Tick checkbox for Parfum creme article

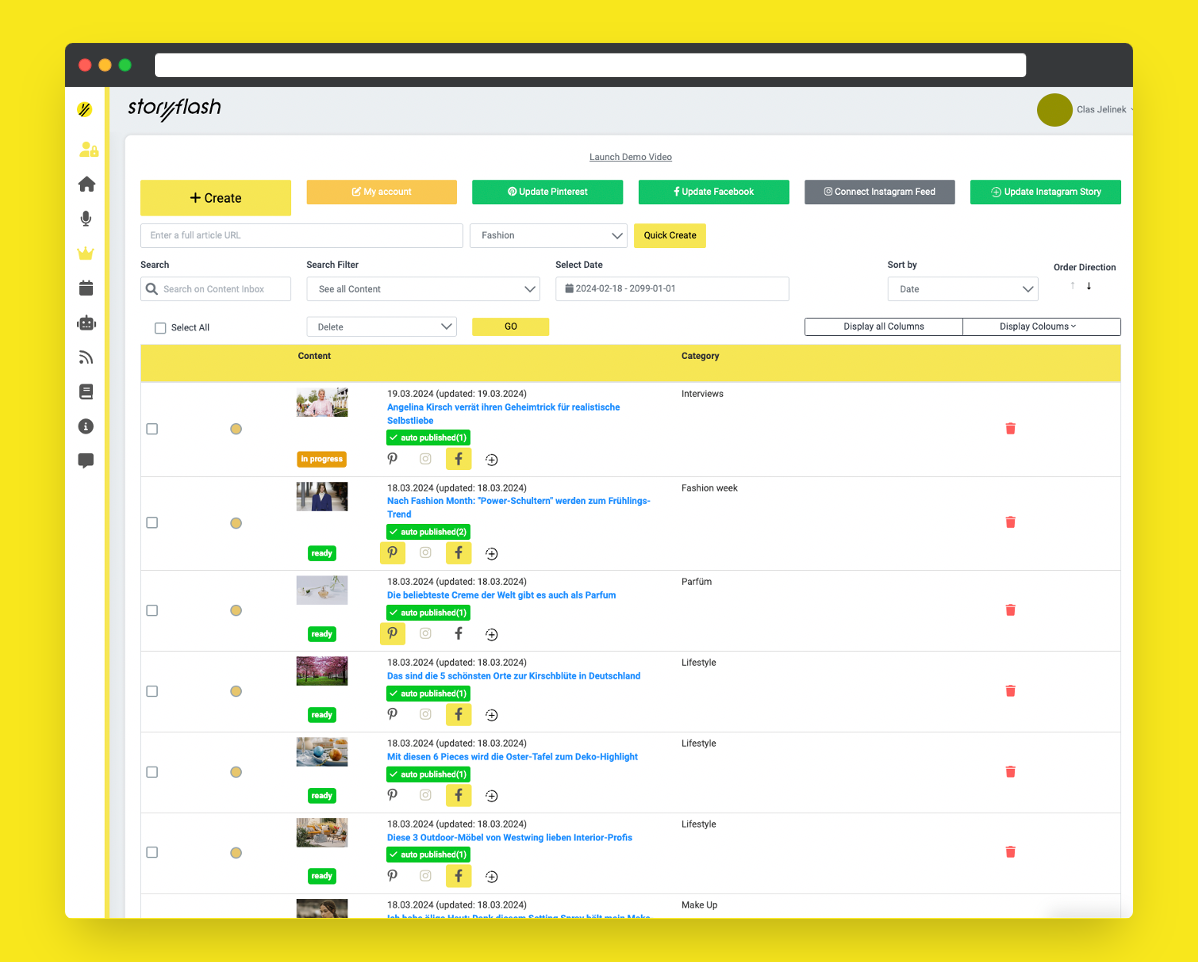[152, 611]
